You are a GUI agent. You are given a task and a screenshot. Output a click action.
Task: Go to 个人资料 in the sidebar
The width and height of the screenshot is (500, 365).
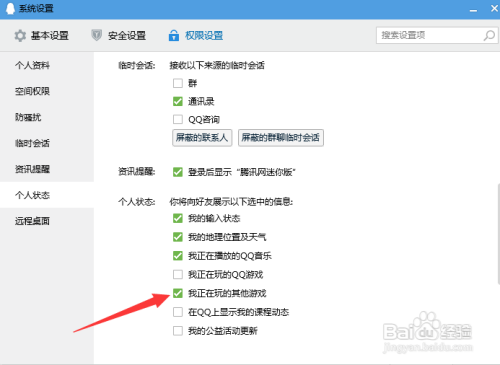(x=47, y=65)
